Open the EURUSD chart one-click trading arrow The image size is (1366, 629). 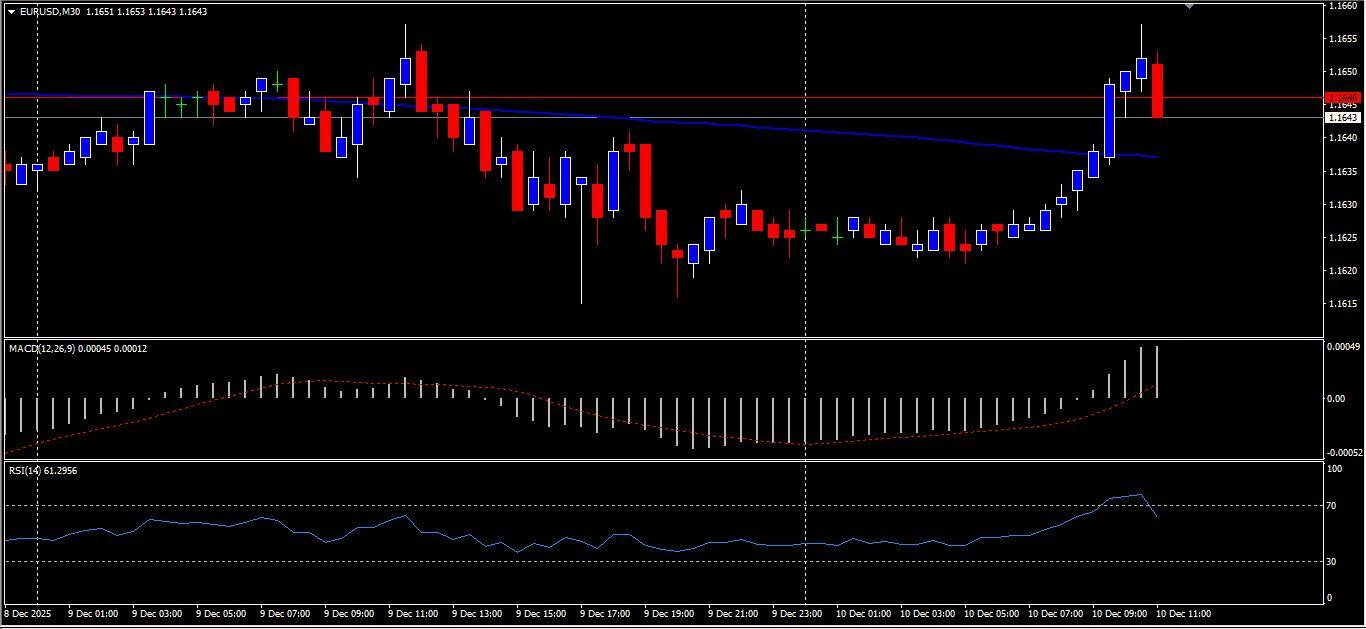[12, 12]
